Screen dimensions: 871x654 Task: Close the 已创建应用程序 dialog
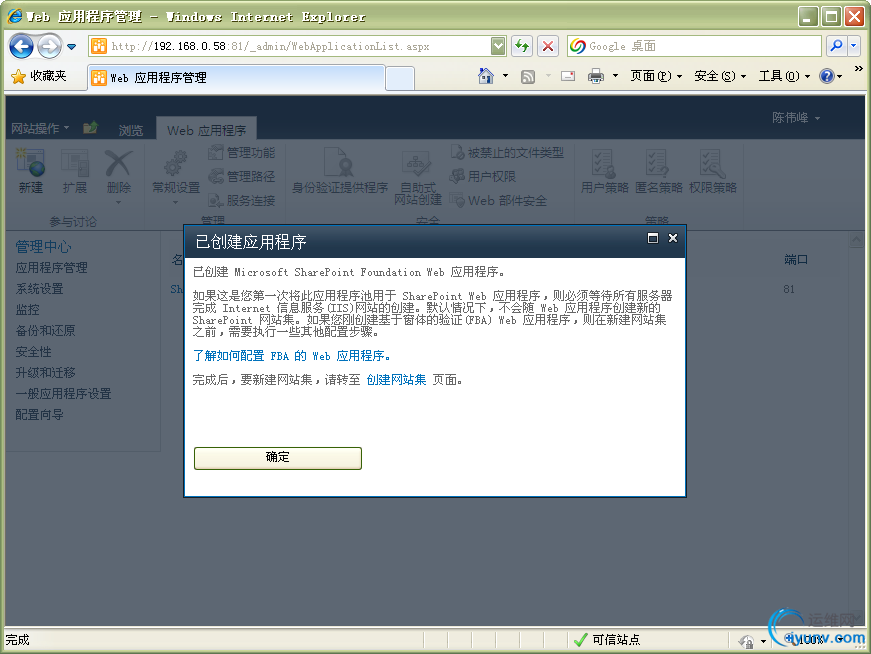(x=673, y=238)
